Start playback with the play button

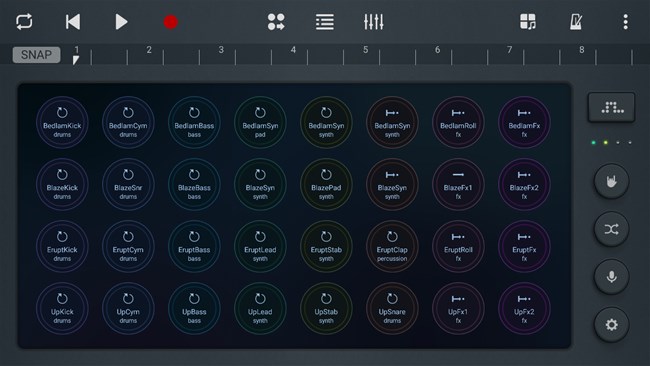121,22
